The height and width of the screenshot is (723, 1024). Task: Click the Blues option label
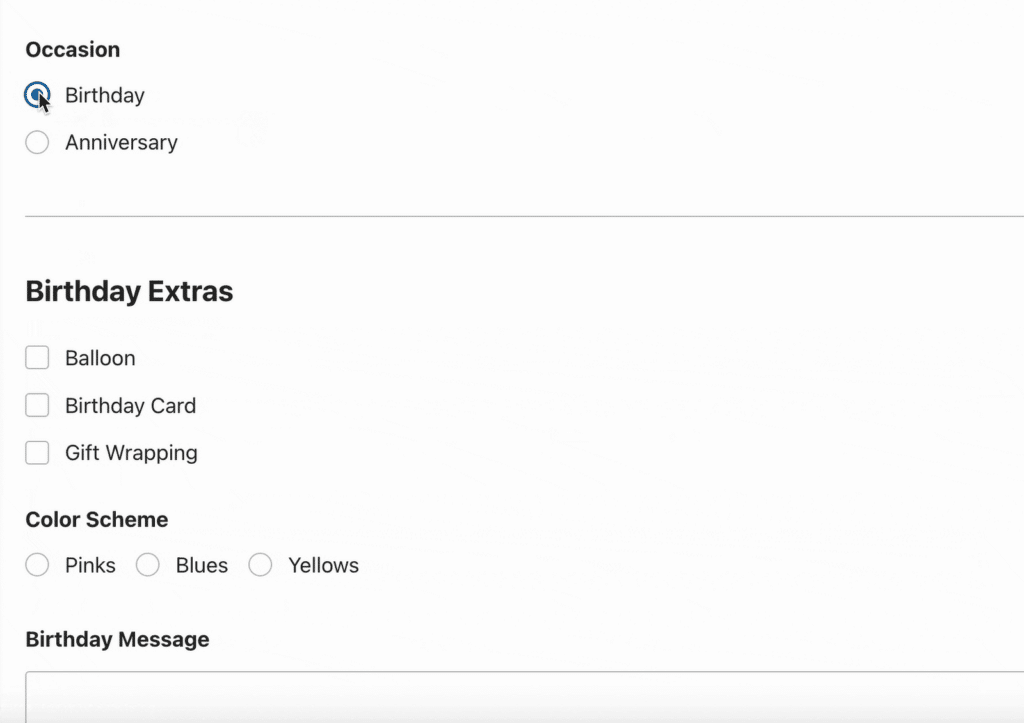[202, 566]
